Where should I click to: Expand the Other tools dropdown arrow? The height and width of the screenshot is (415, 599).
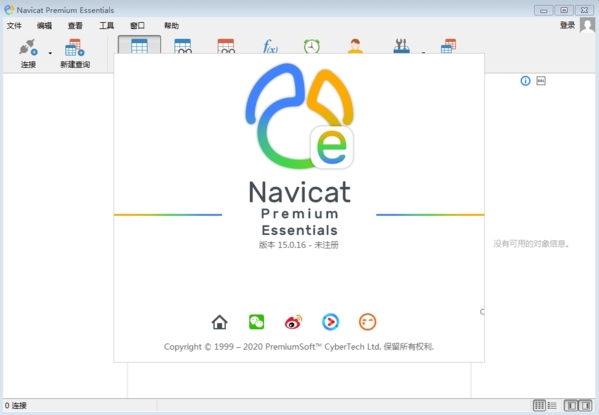(423, 52)
